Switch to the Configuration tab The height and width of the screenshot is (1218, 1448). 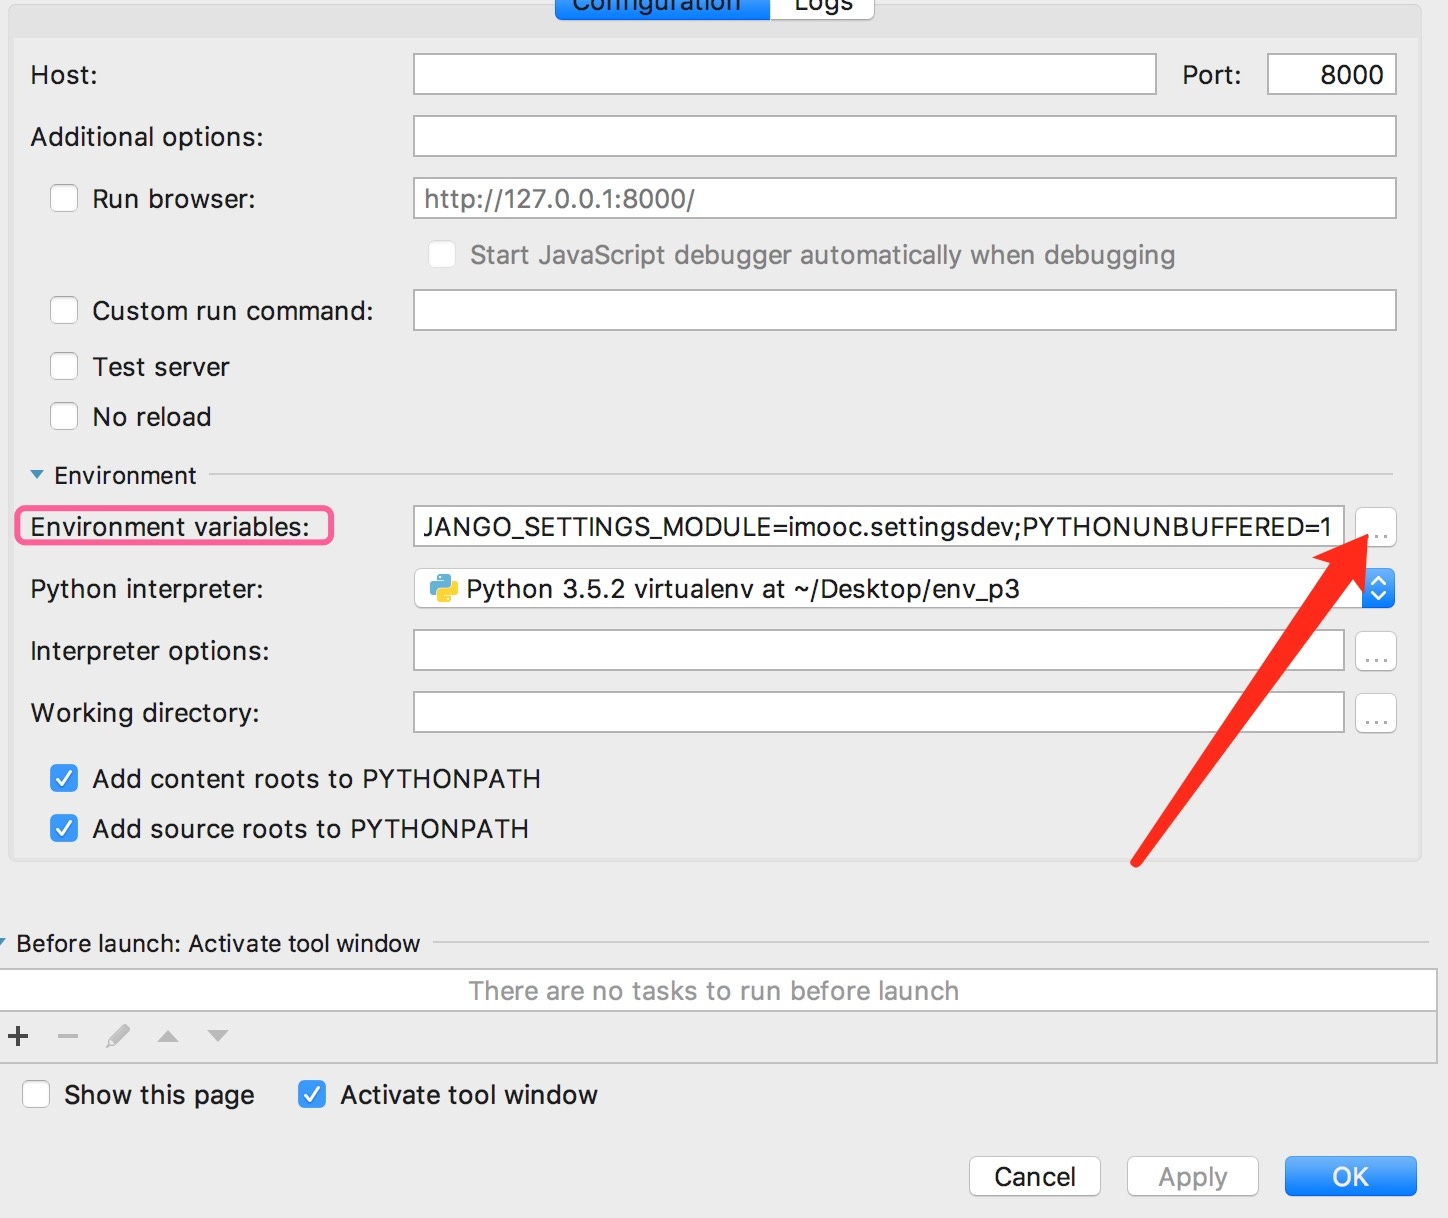[662, 8]
